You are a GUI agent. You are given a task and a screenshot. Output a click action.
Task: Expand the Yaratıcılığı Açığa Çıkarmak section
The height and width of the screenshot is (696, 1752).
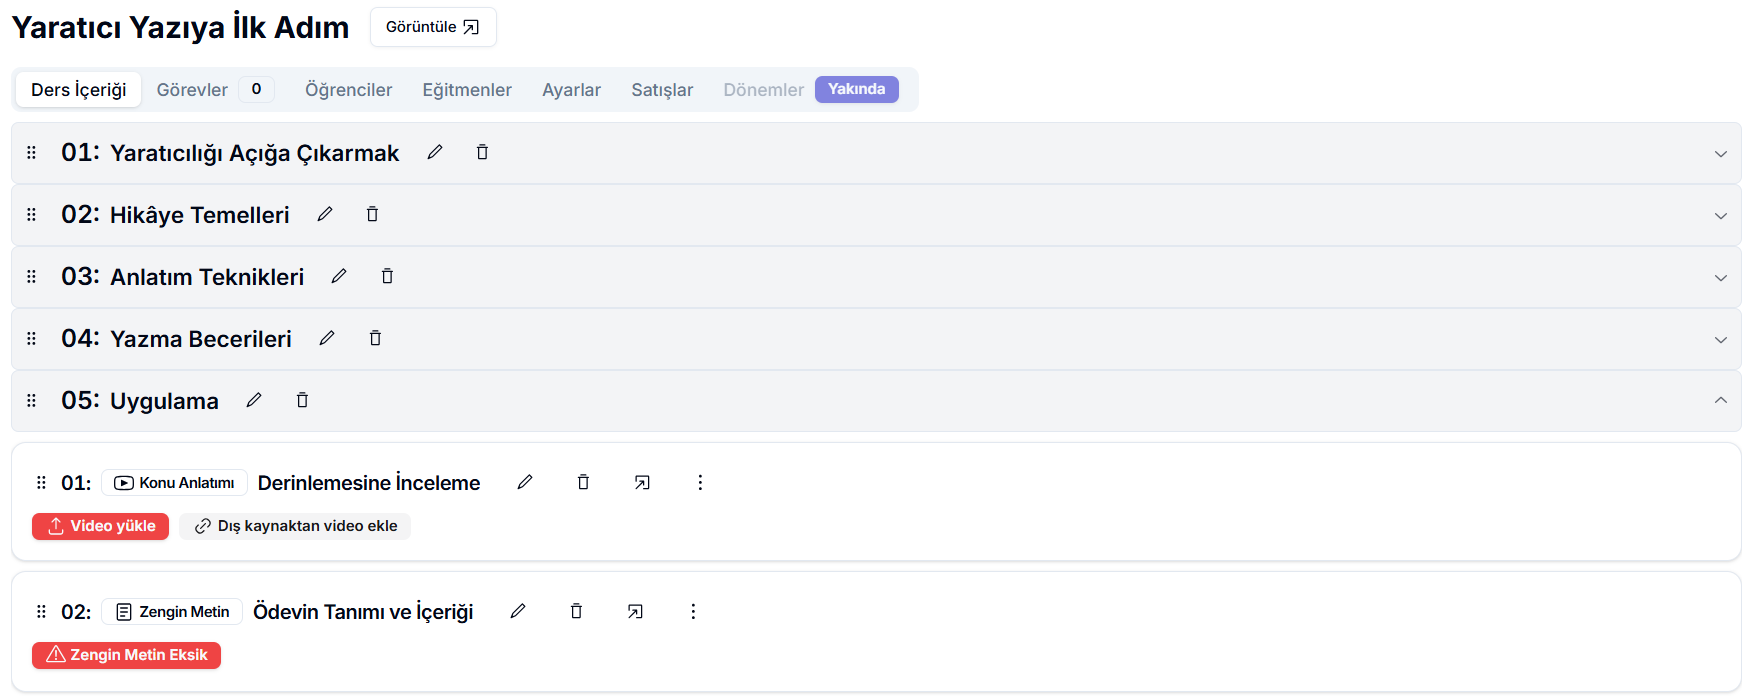pyautogui.click(x=1720, y=154)
